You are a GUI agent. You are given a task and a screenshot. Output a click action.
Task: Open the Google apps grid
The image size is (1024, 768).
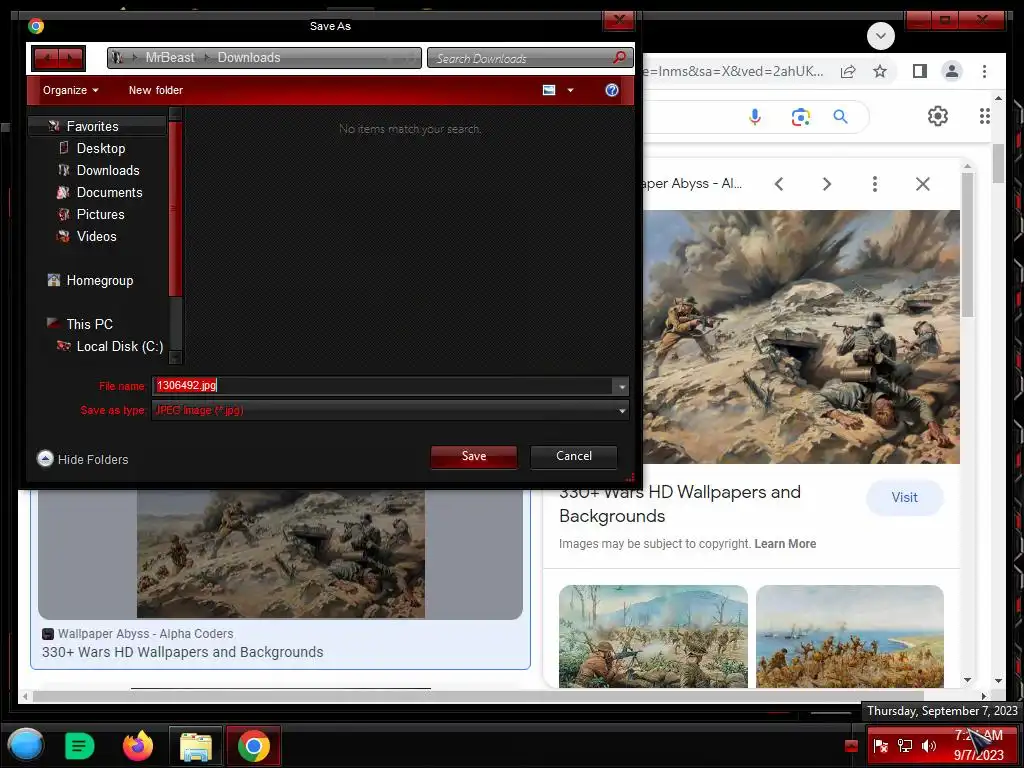click(984, 116)
